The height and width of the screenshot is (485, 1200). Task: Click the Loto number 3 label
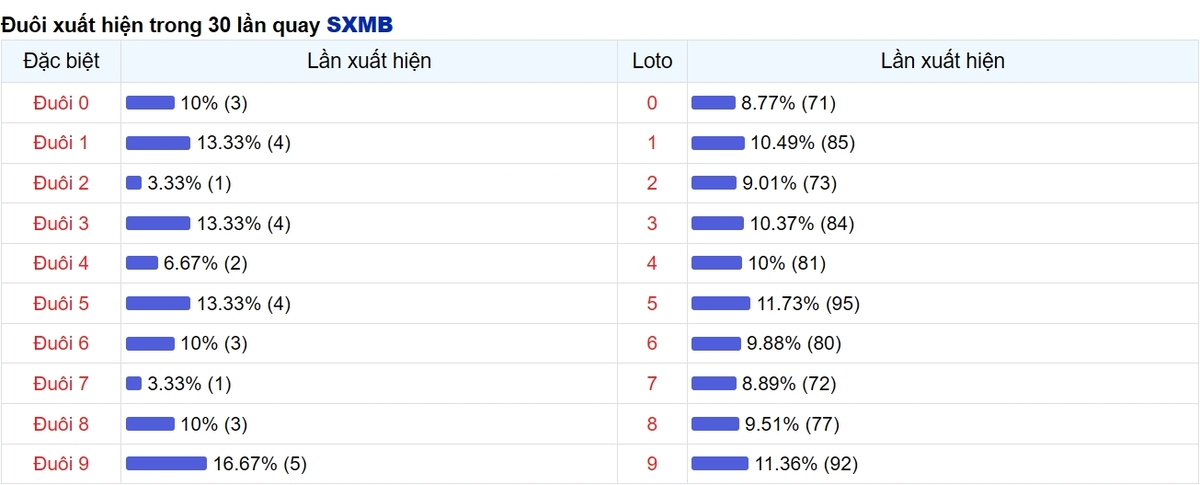point(653,223)
